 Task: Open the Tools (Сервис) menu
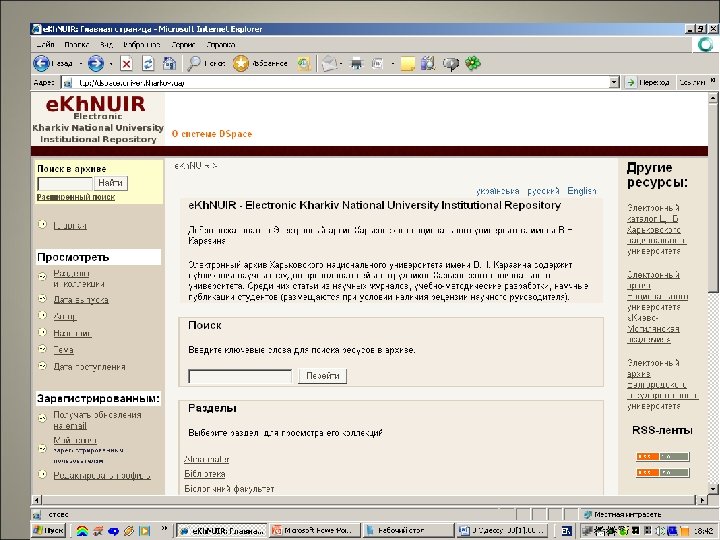(183, 45)
